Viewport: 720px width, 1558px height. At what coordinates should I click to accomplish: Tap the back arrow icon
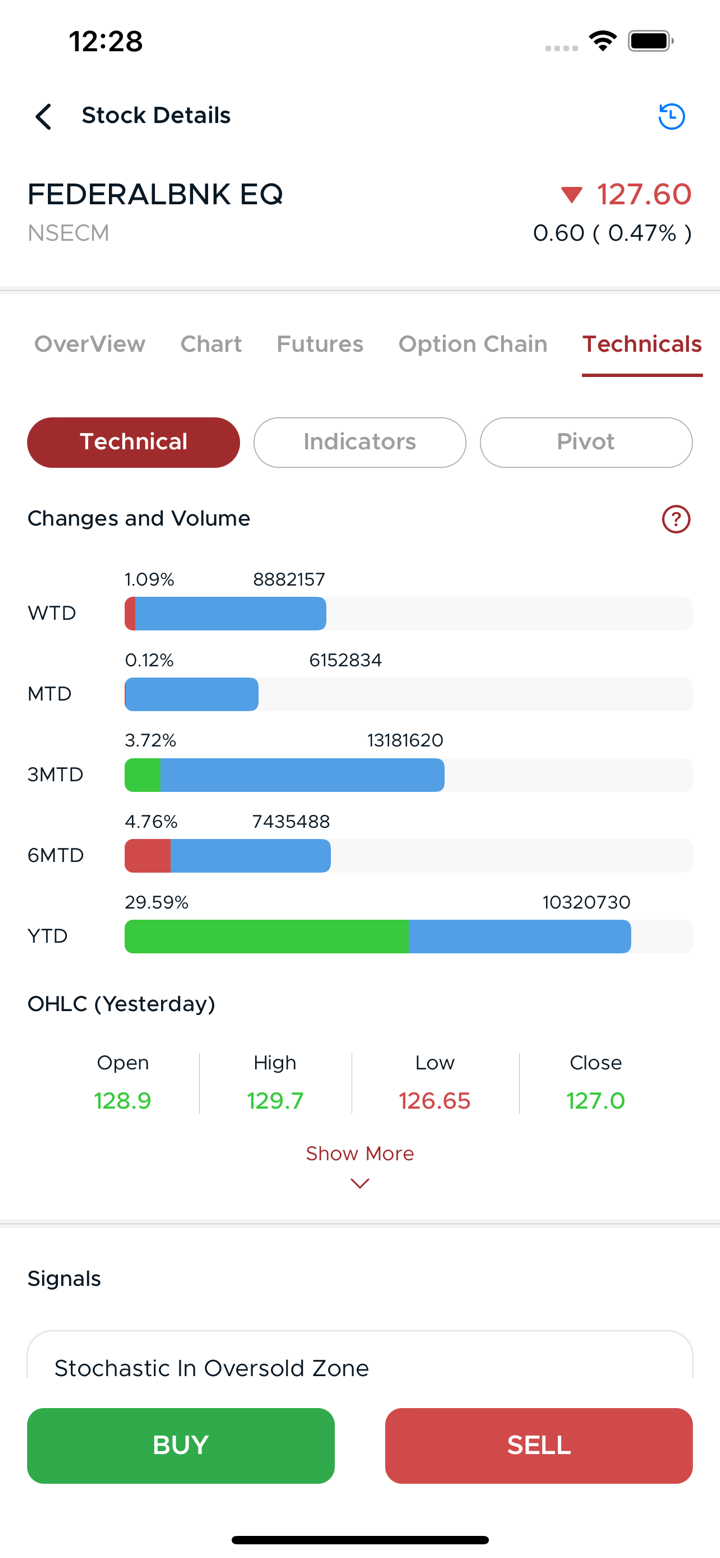[43, 117]
